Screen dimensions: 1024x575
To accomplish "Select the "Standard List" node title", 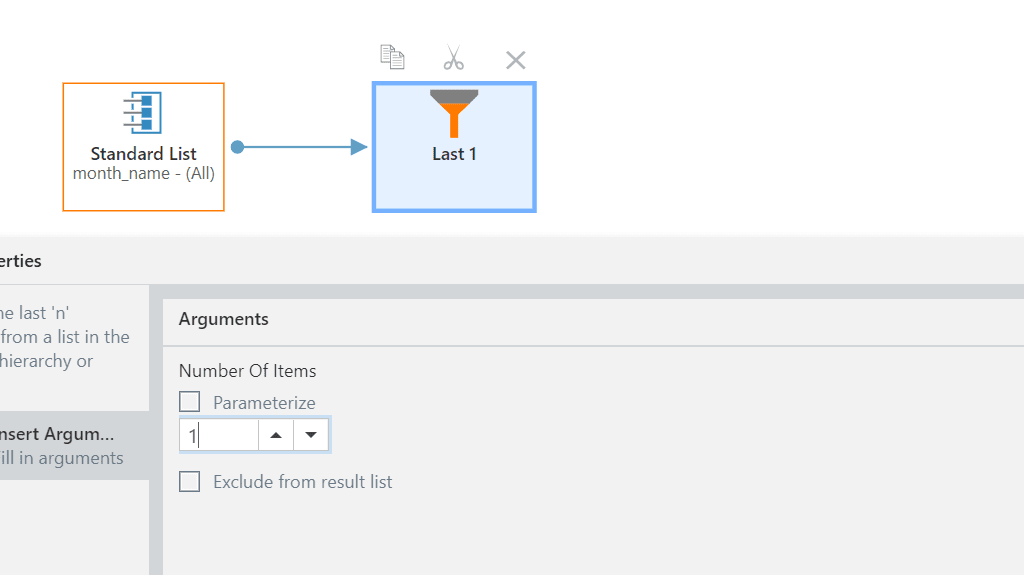I will (x=143, y=154).
